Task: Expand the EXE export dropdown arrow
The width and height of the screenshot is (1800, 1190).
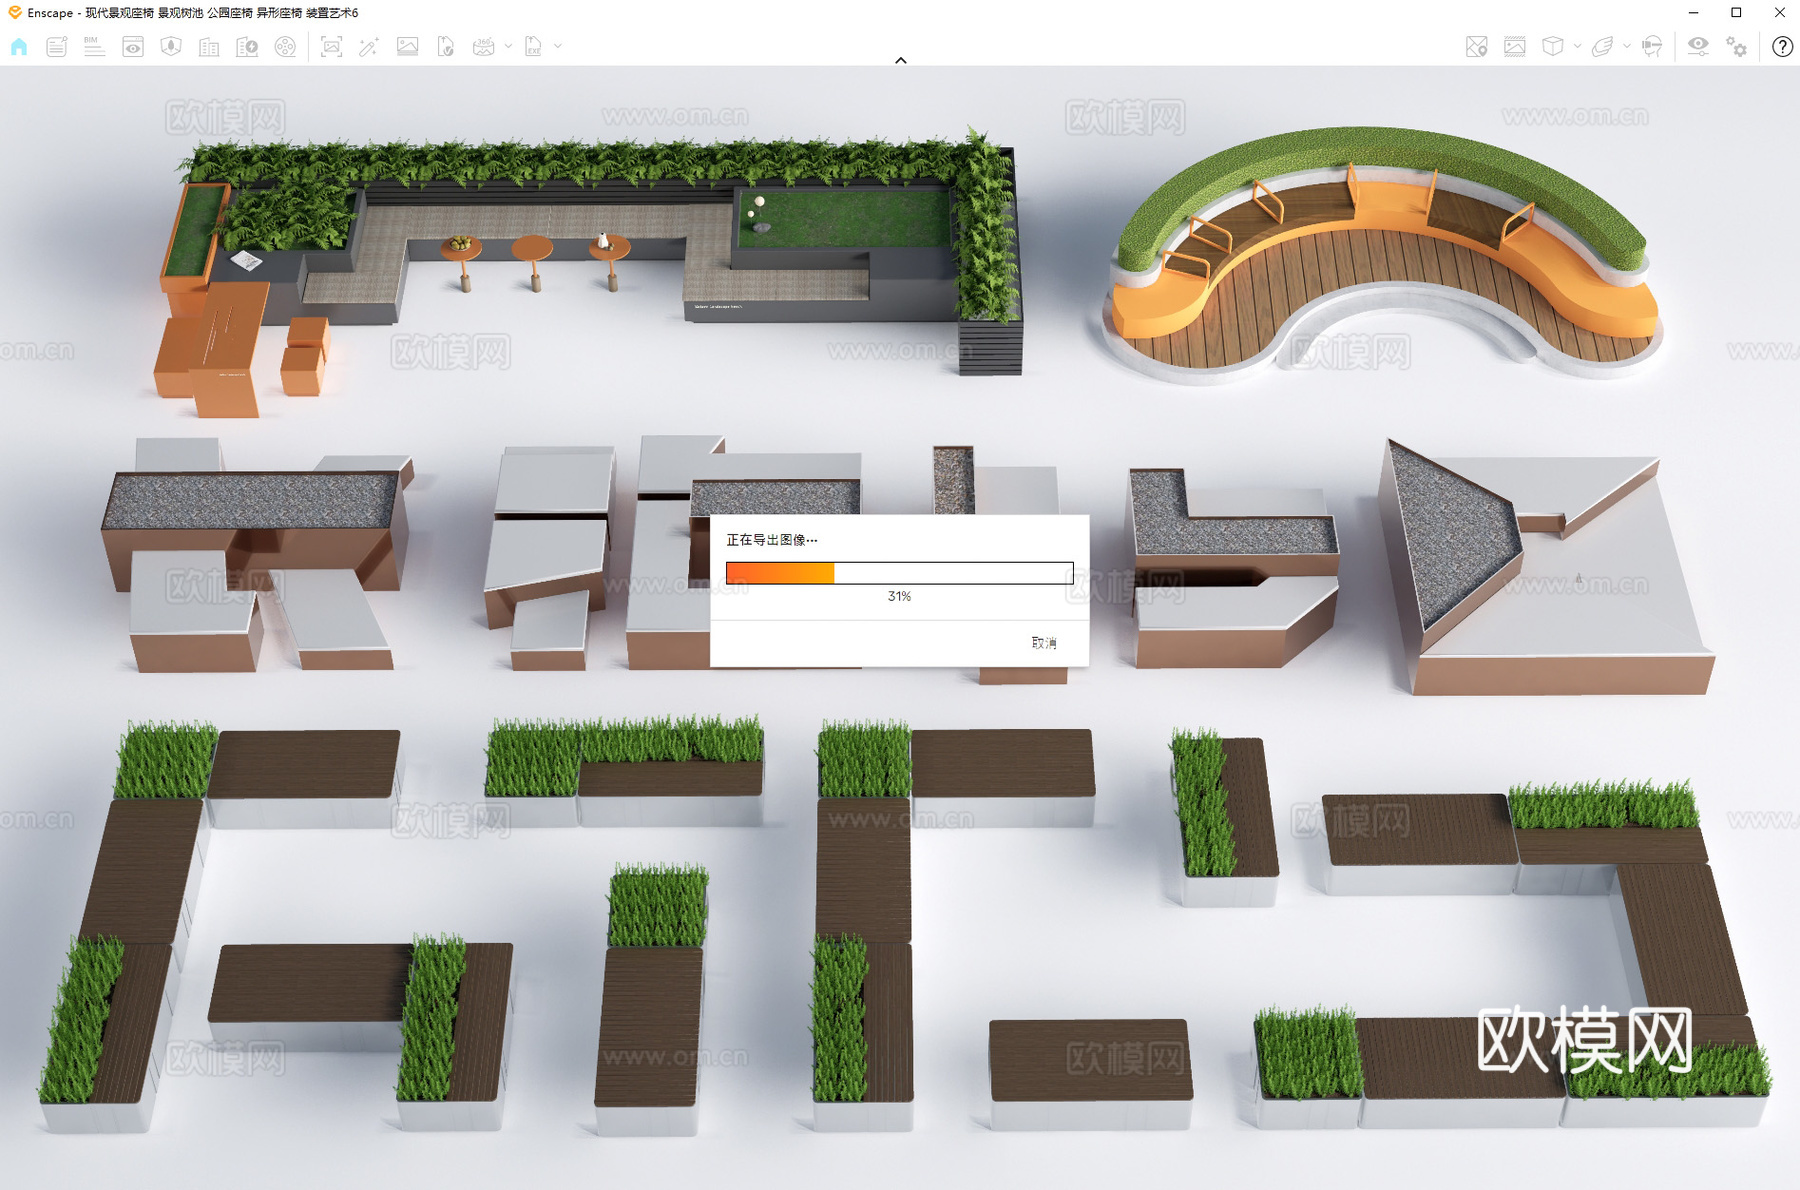Action: [x=558, y=46]
